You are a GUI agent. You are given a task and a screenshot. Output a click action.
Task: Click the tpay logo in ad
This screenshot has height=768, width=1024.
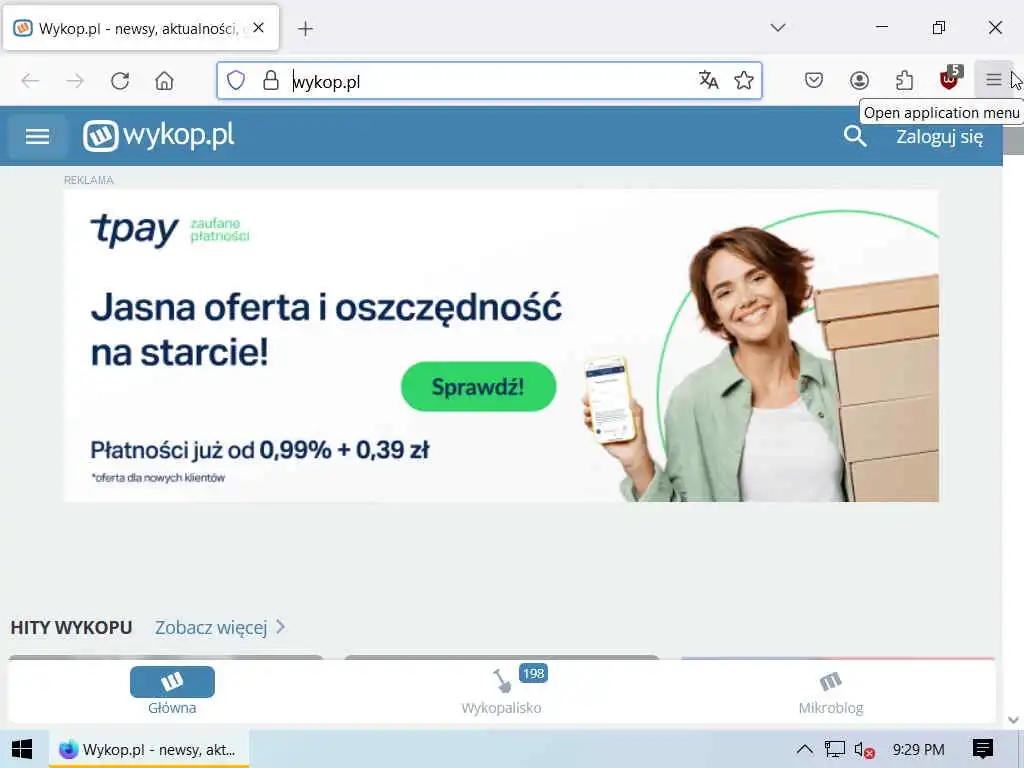point(134,230)
